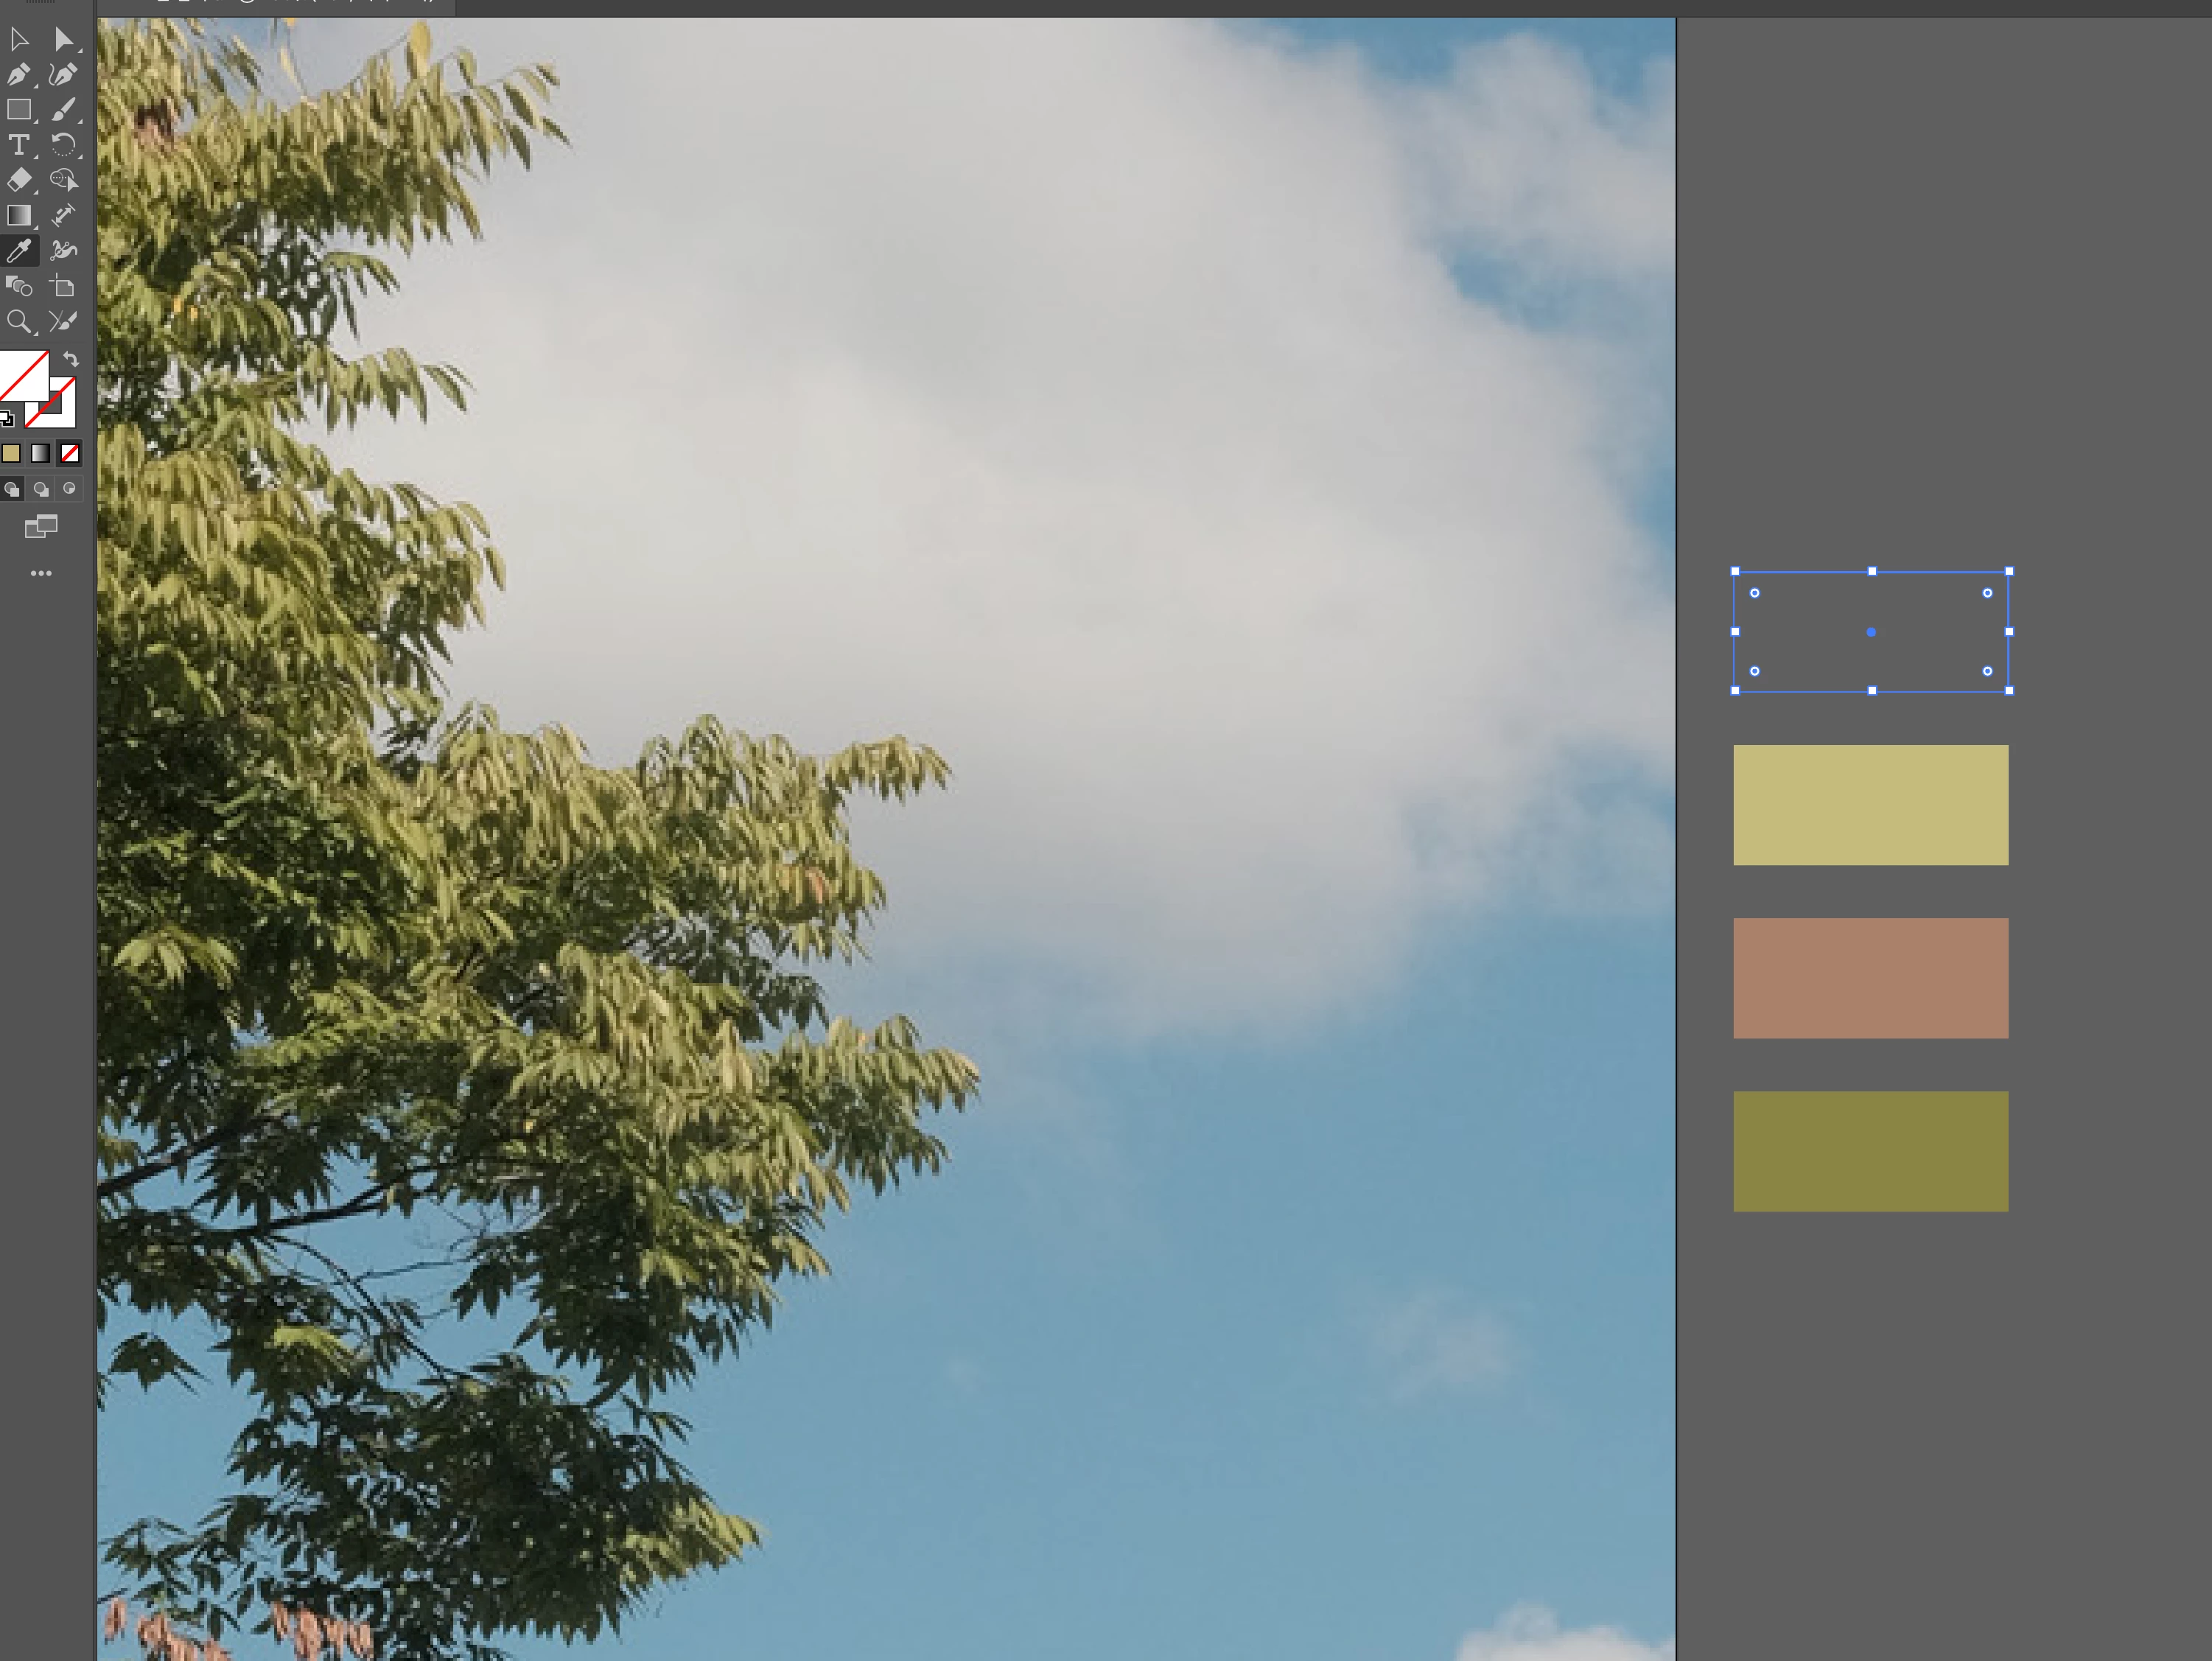Select the Curvature pen tool
Image resolution: width=2212 pixels, height=1661 pixels.
coord(63,75)
